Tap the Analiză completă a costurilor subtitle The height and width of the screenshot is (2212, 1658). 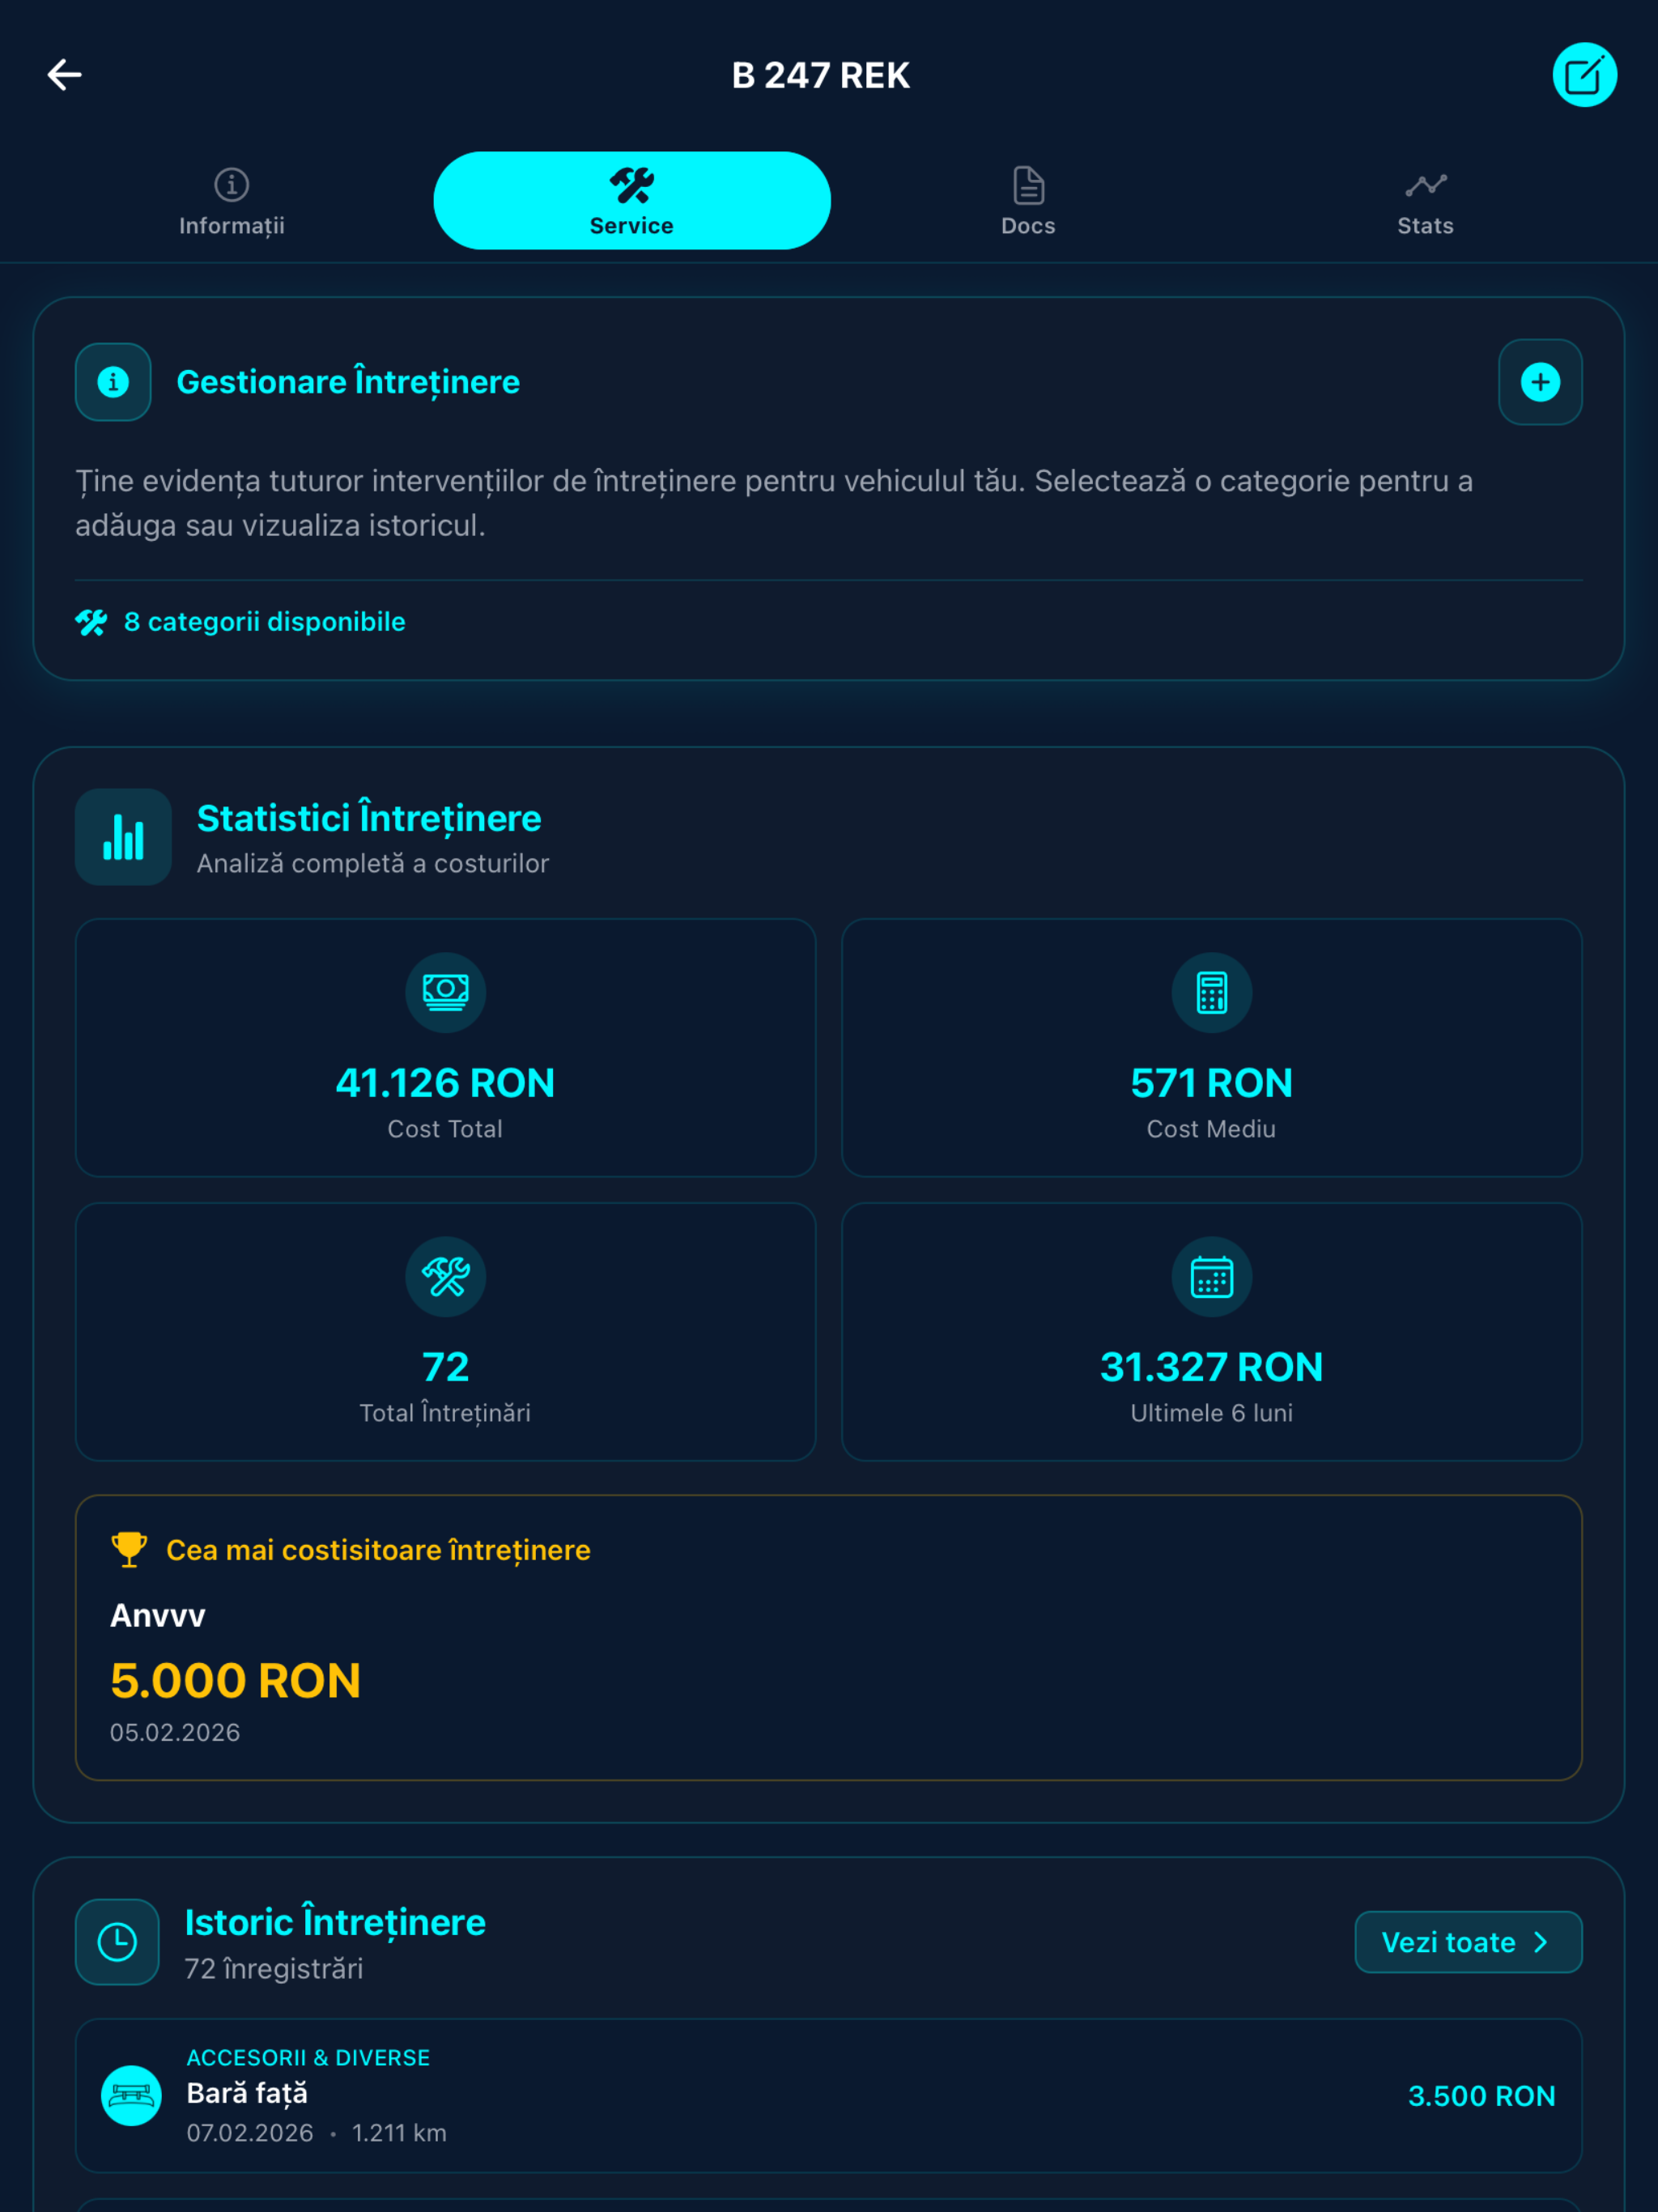[x=373, y=863]
